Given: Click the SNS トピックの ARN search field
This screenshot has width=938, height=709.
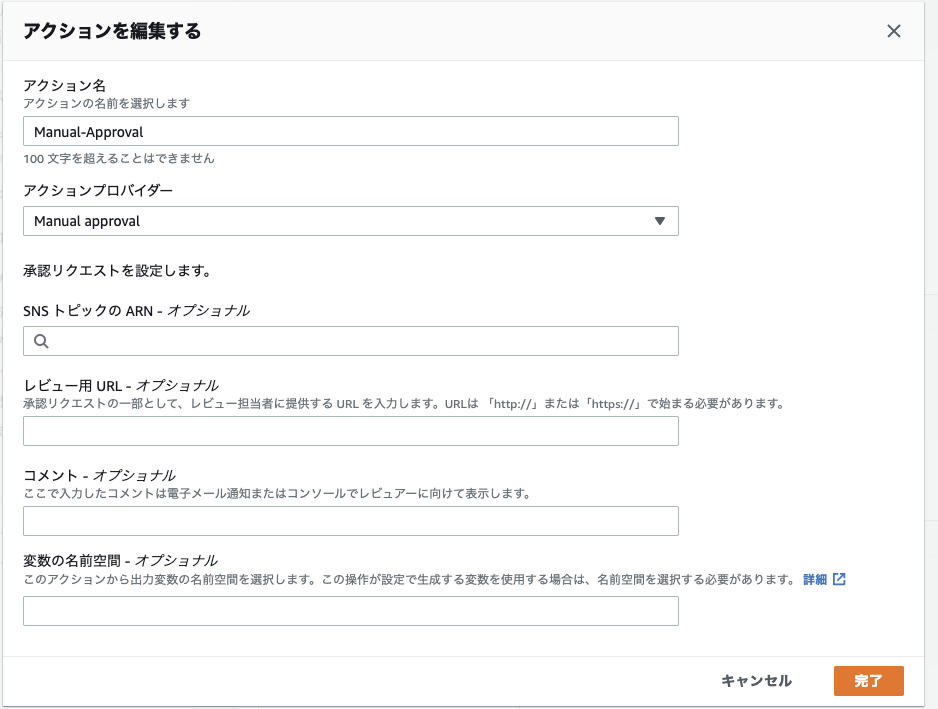Looking at the screenshot, I should [351, 341].
